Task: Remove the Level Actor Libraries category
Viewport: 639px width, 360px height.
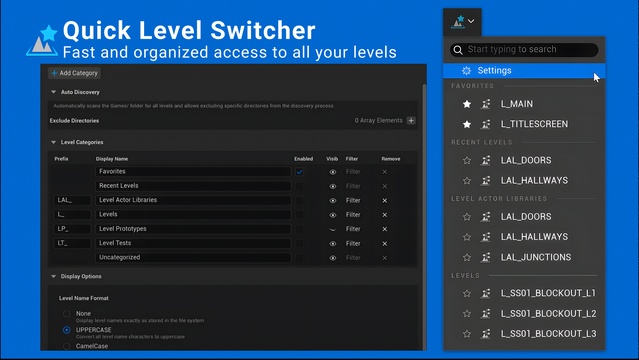Action: coord(385,201)
